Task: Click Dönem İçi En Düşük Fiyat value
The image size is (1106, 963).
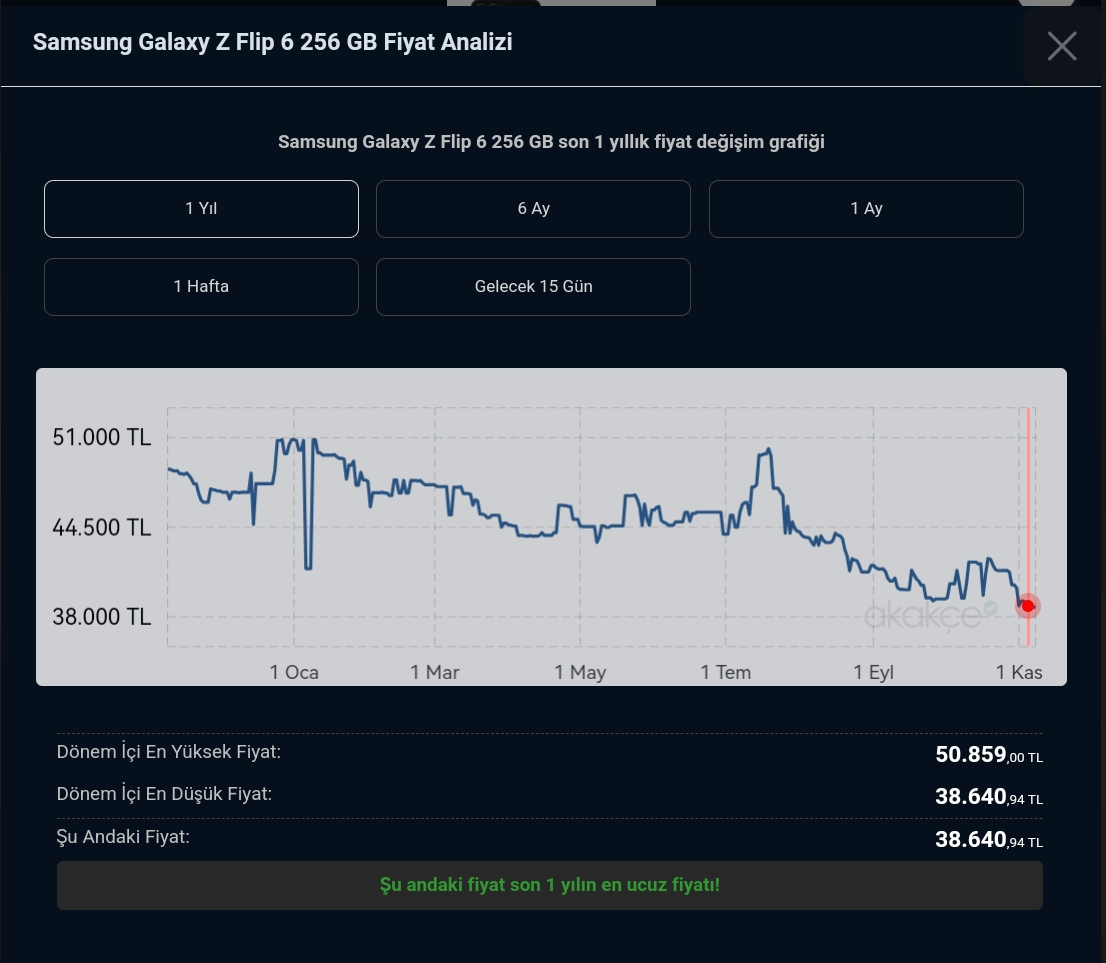Action: coord(989,797)
